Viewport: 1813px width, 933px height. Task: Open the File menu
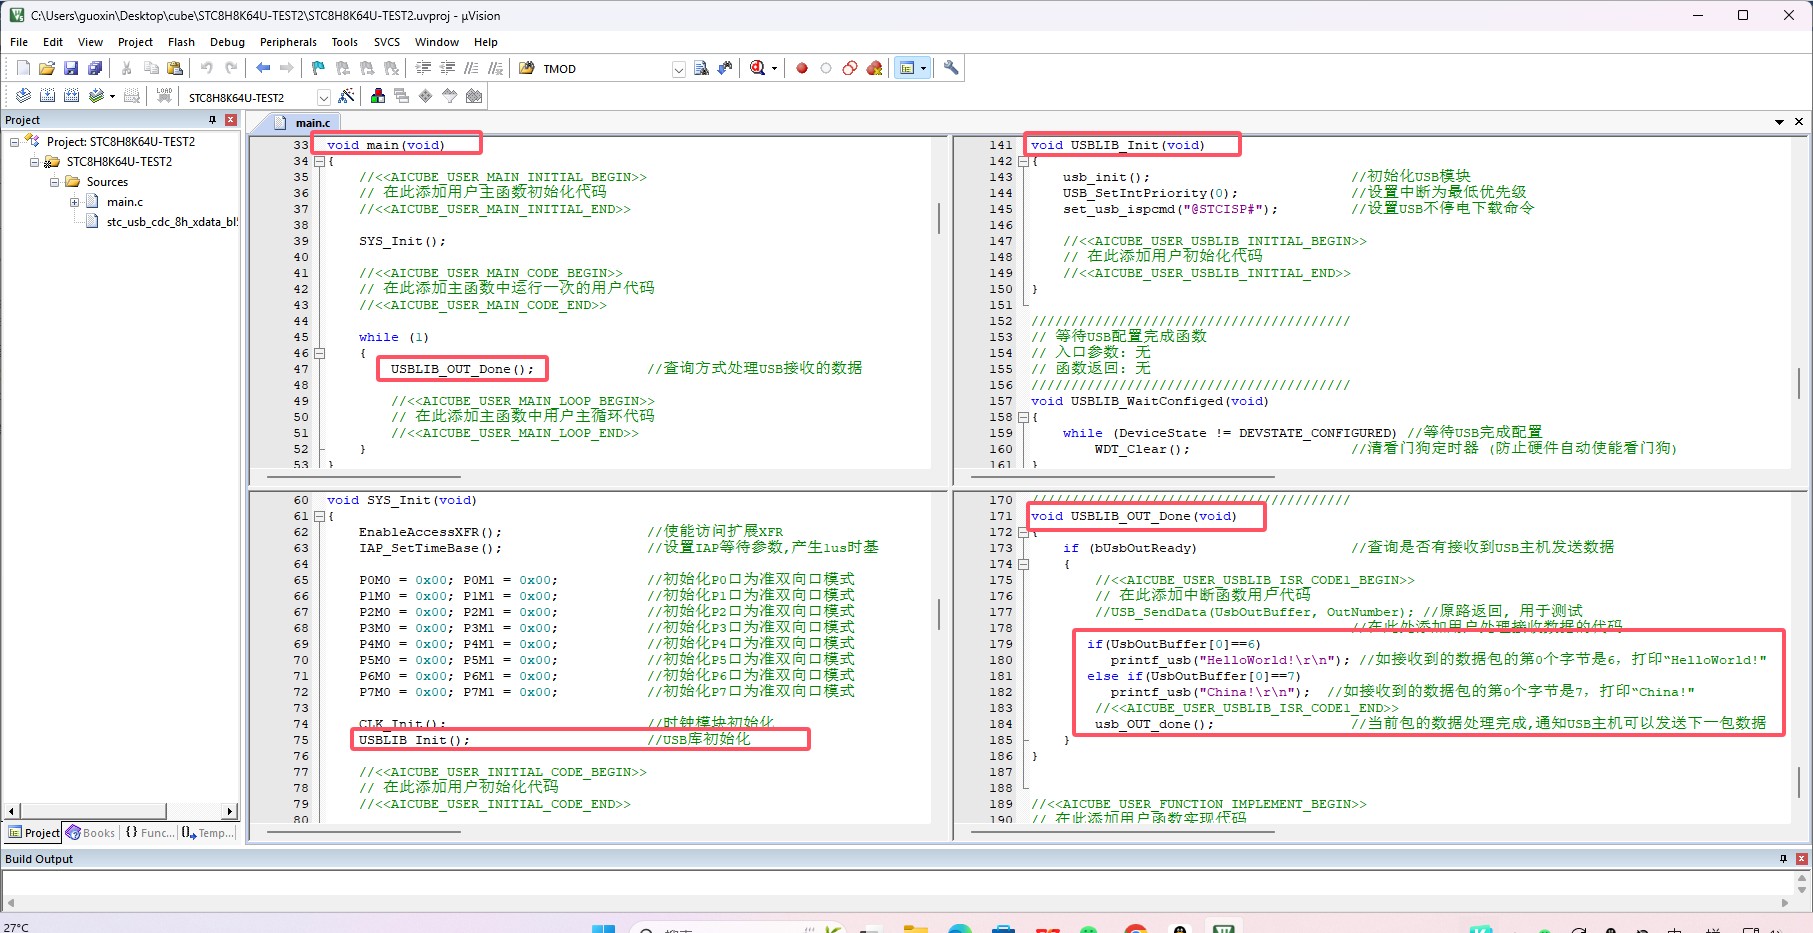coord(19,42)
